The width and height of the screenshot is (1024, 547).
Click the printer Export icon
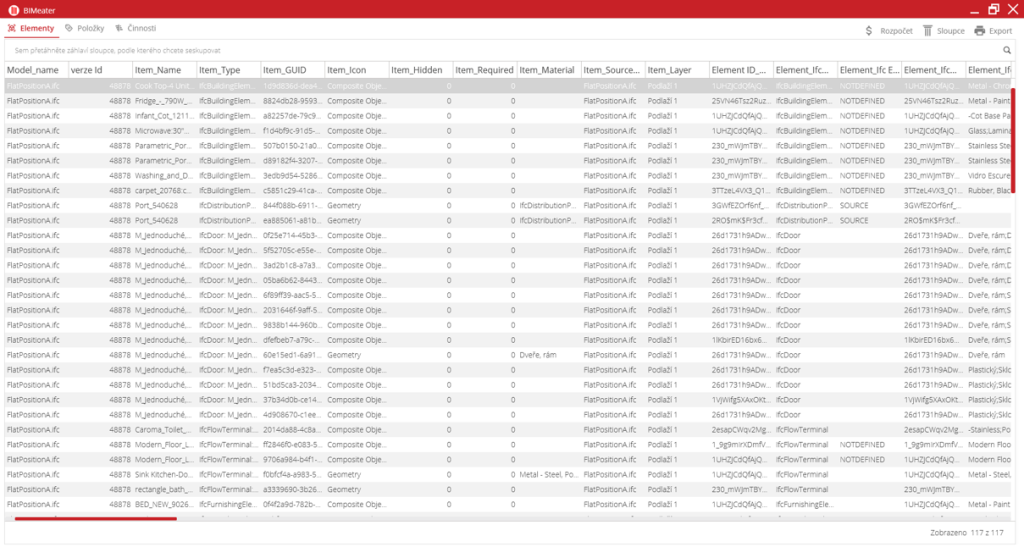[979, 31]
